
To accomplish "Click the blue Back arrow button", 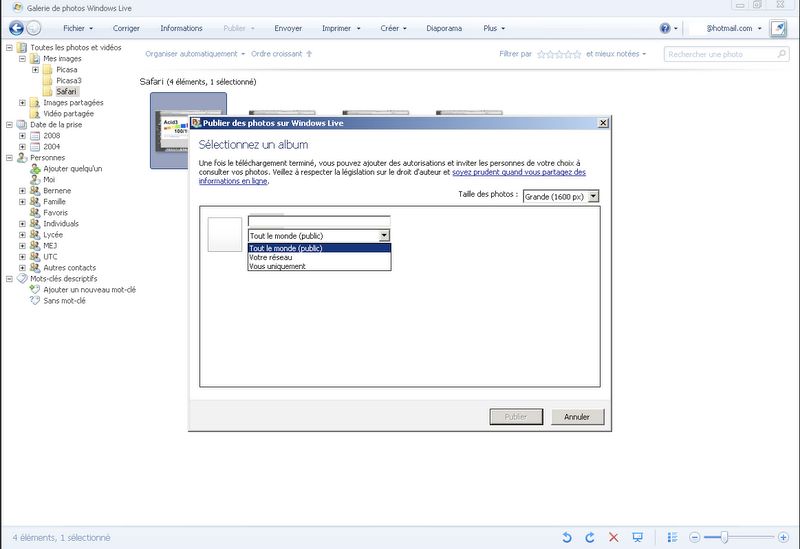I will [x=16, y=28].
